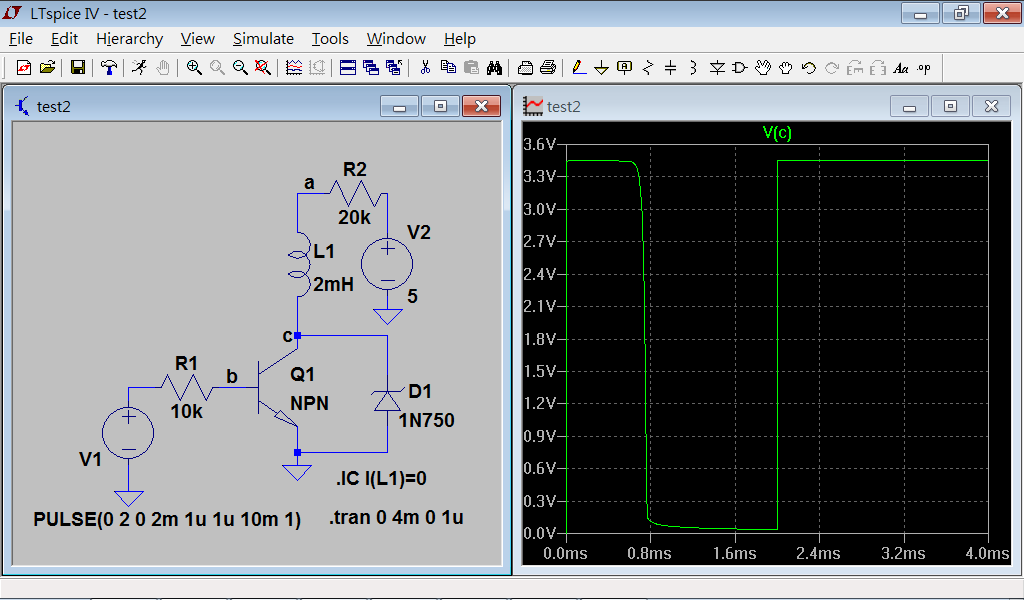Open the File menu
The width and height of the screenshot is (1024, 600).
[x=21, y=39]
